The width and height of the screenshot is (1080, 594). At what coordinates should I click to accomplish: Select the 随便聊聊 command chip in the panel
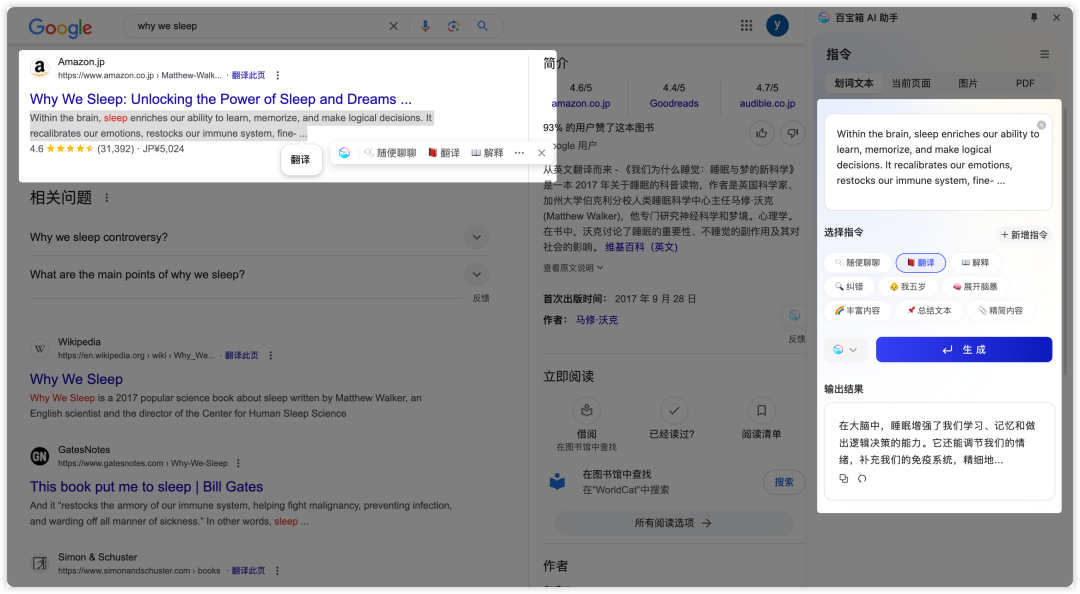click(857, 263)
